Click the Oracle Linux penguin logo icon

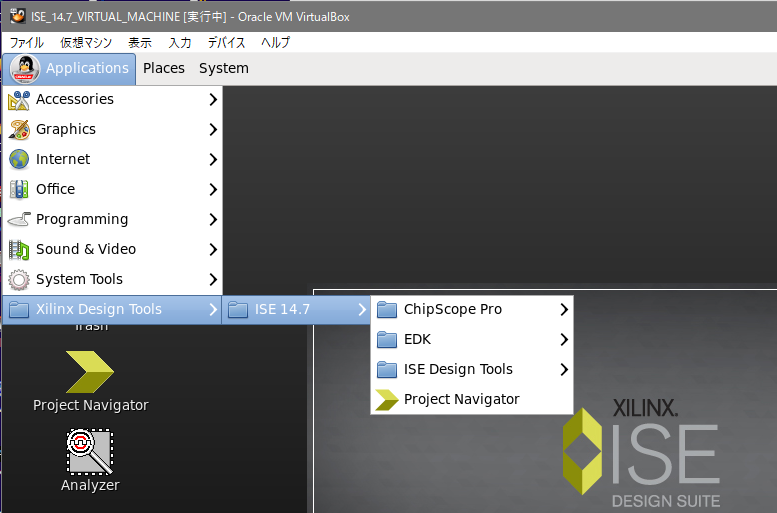[24, 69]
